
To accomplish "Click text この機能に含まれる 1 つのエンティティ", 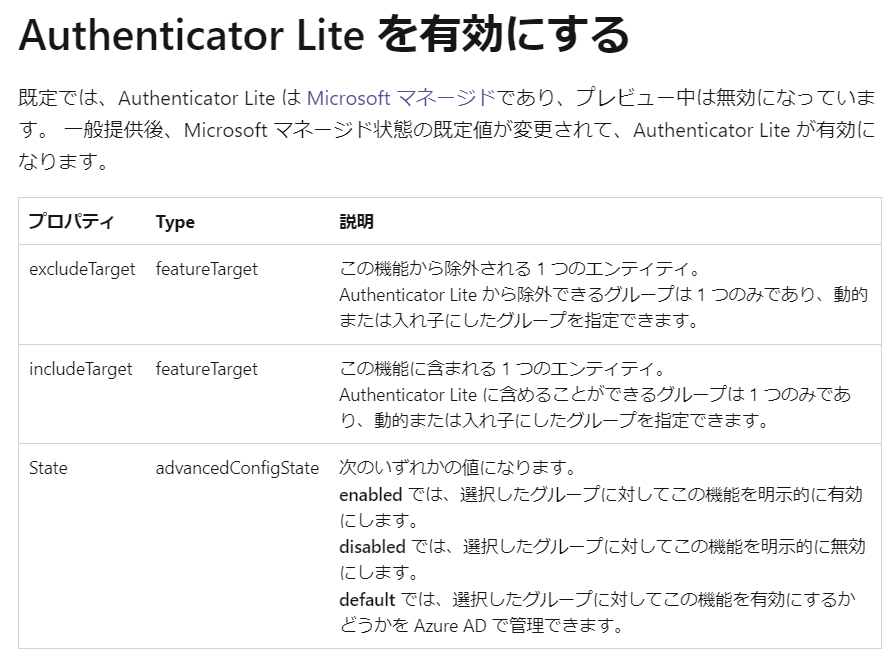I will 498,369.
